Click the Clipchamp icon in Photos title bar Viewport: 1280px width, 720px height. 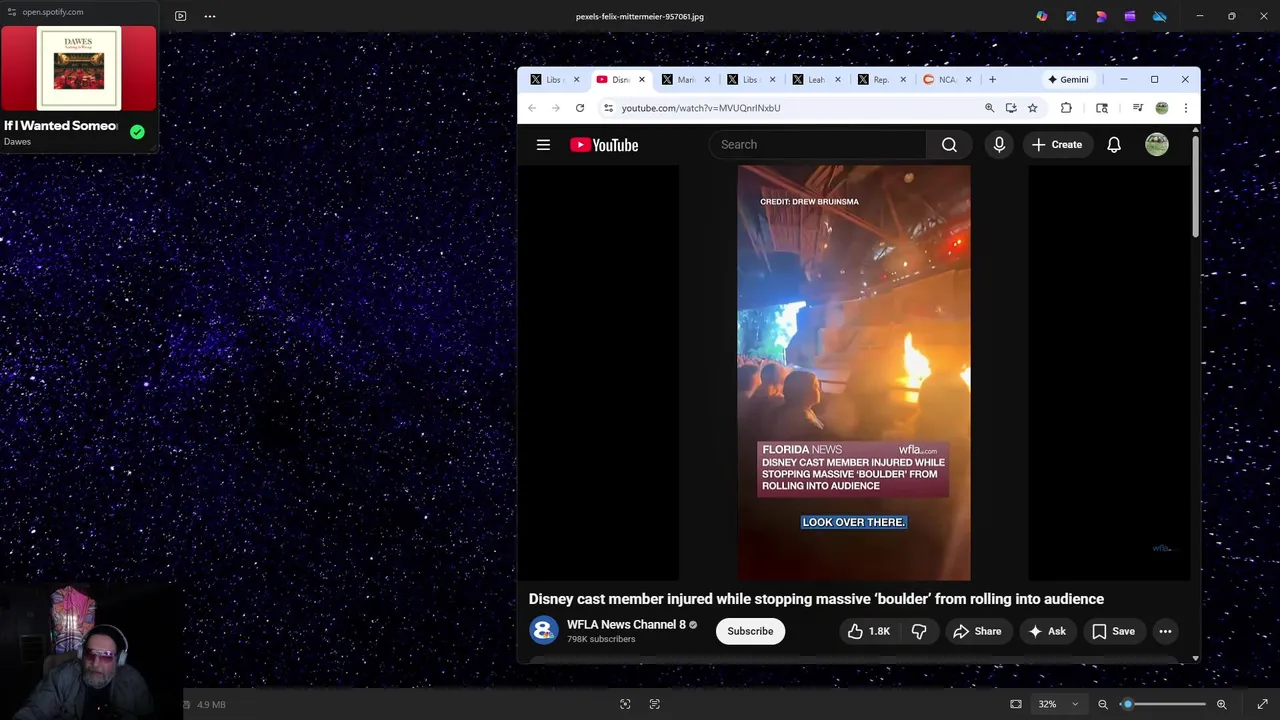pos(1130,16)
